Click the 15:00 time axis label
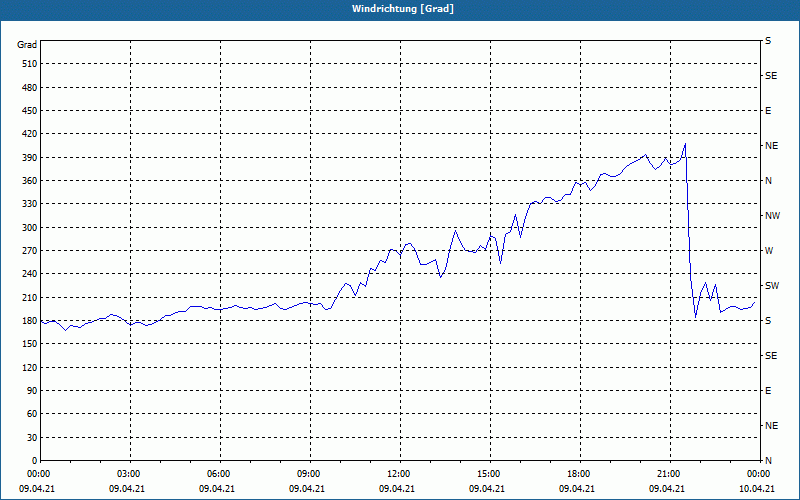The width and height of the screenshot is (800, 500). [x=490, y=474]
